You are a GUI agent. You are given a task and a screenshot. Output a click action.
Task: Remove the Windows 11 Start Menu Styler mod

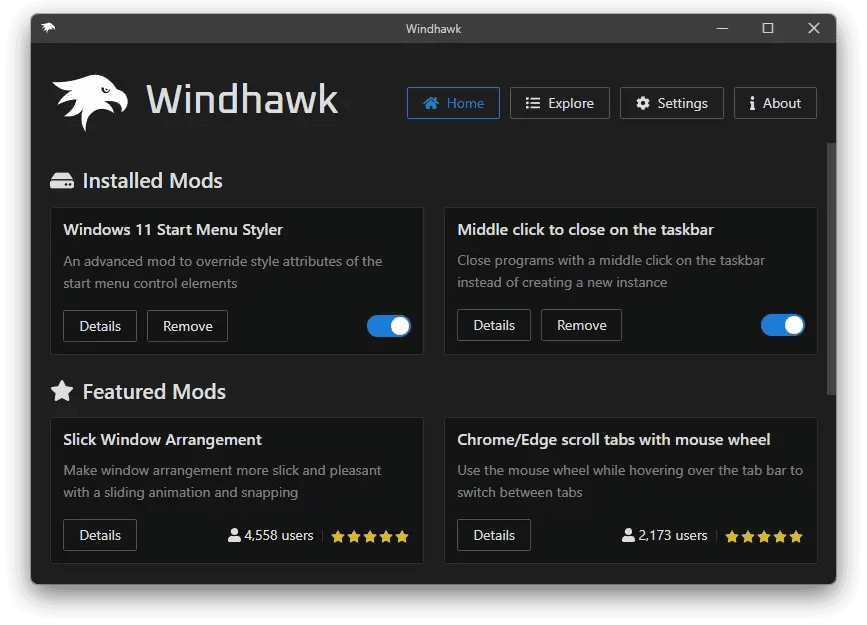[187, 326]
